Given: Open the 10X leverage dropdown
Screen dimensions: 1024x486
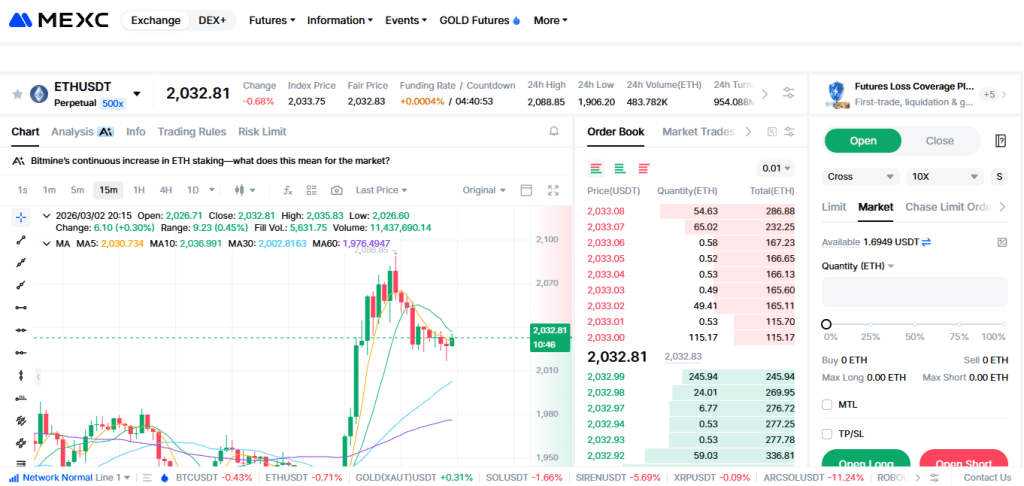Looking at the screenshot, I should pyautogui.click(x=945, y=176).
